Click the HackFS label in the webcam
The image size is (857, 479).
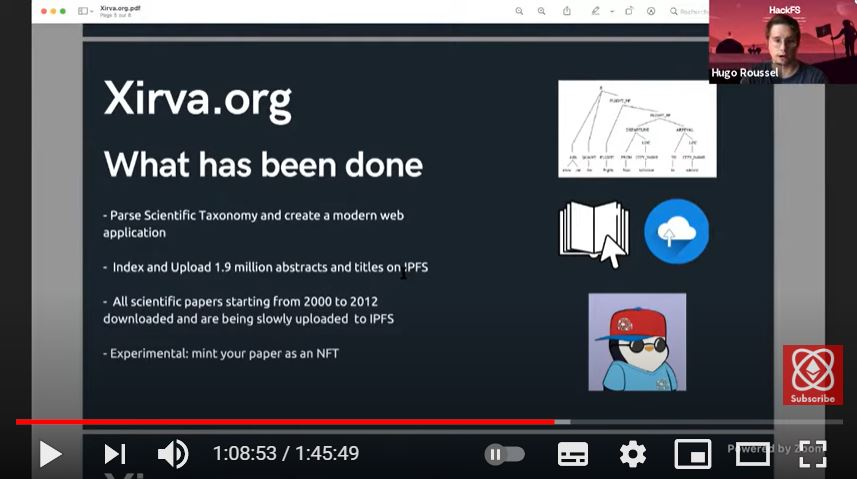[x=784, y=10]
